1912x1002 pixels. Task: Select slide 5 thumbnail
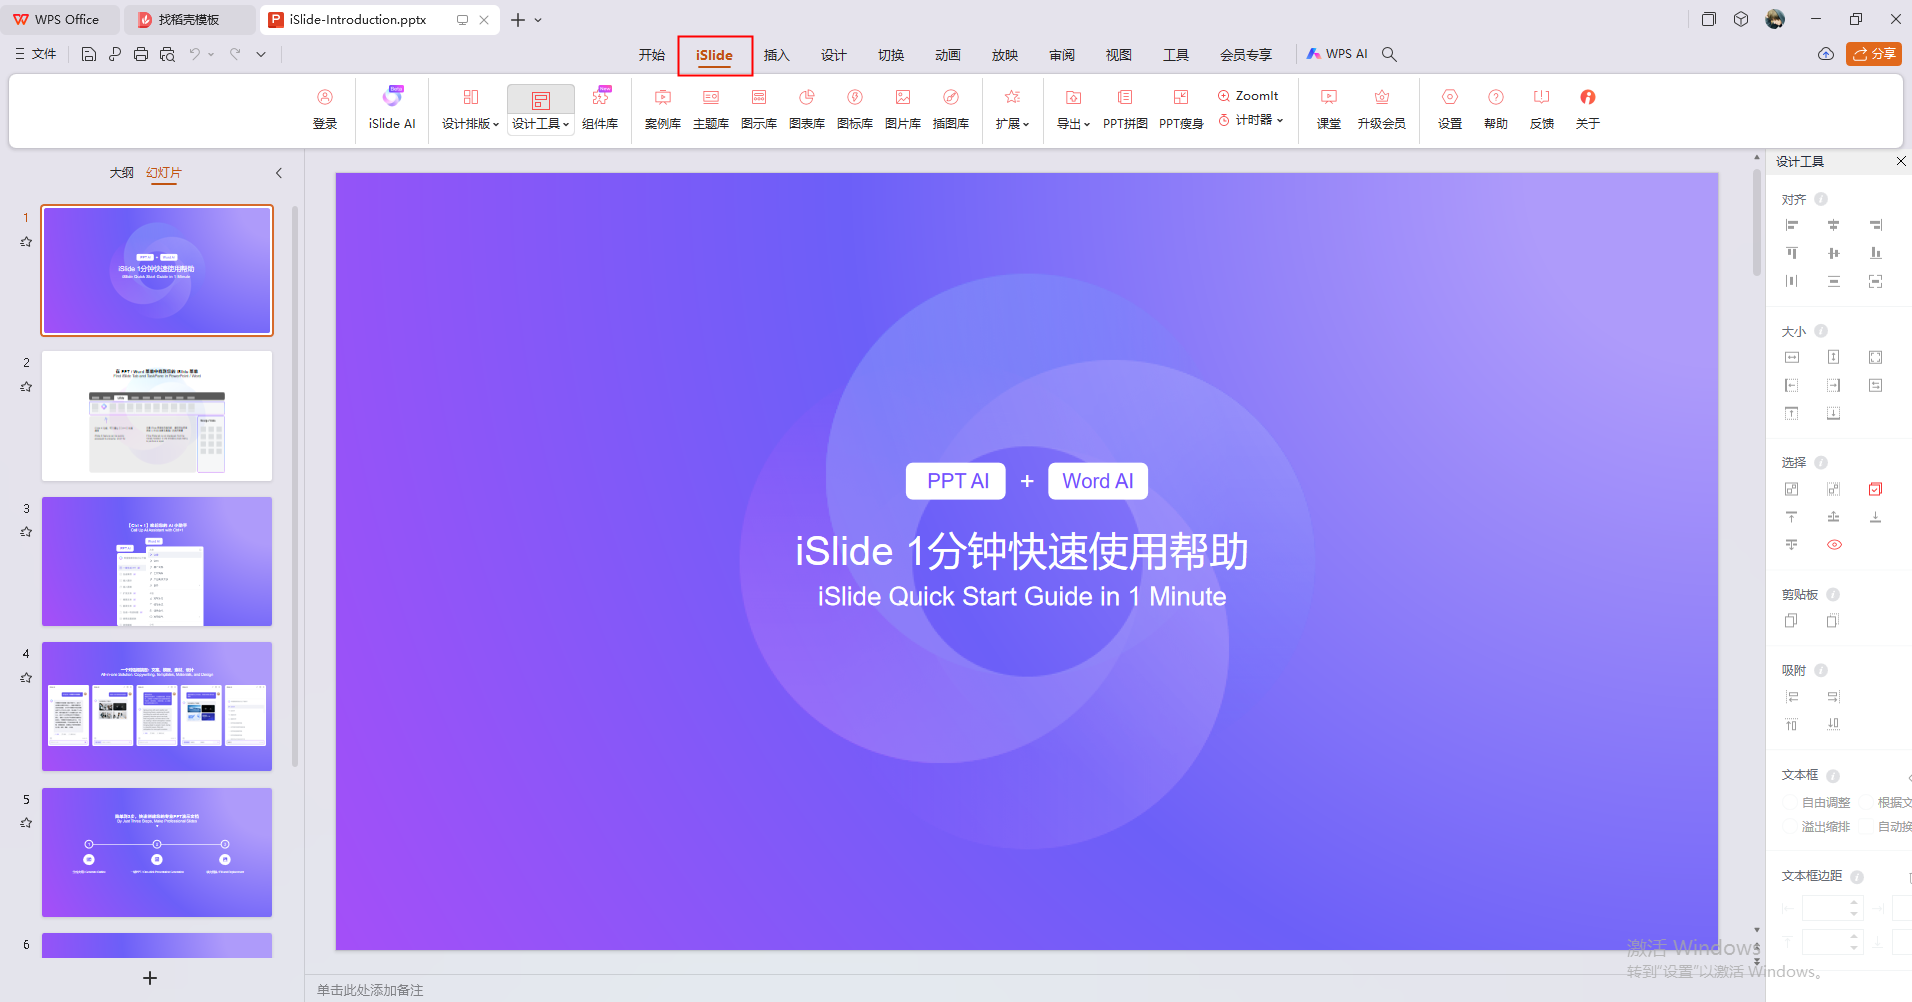pos(157,852)
